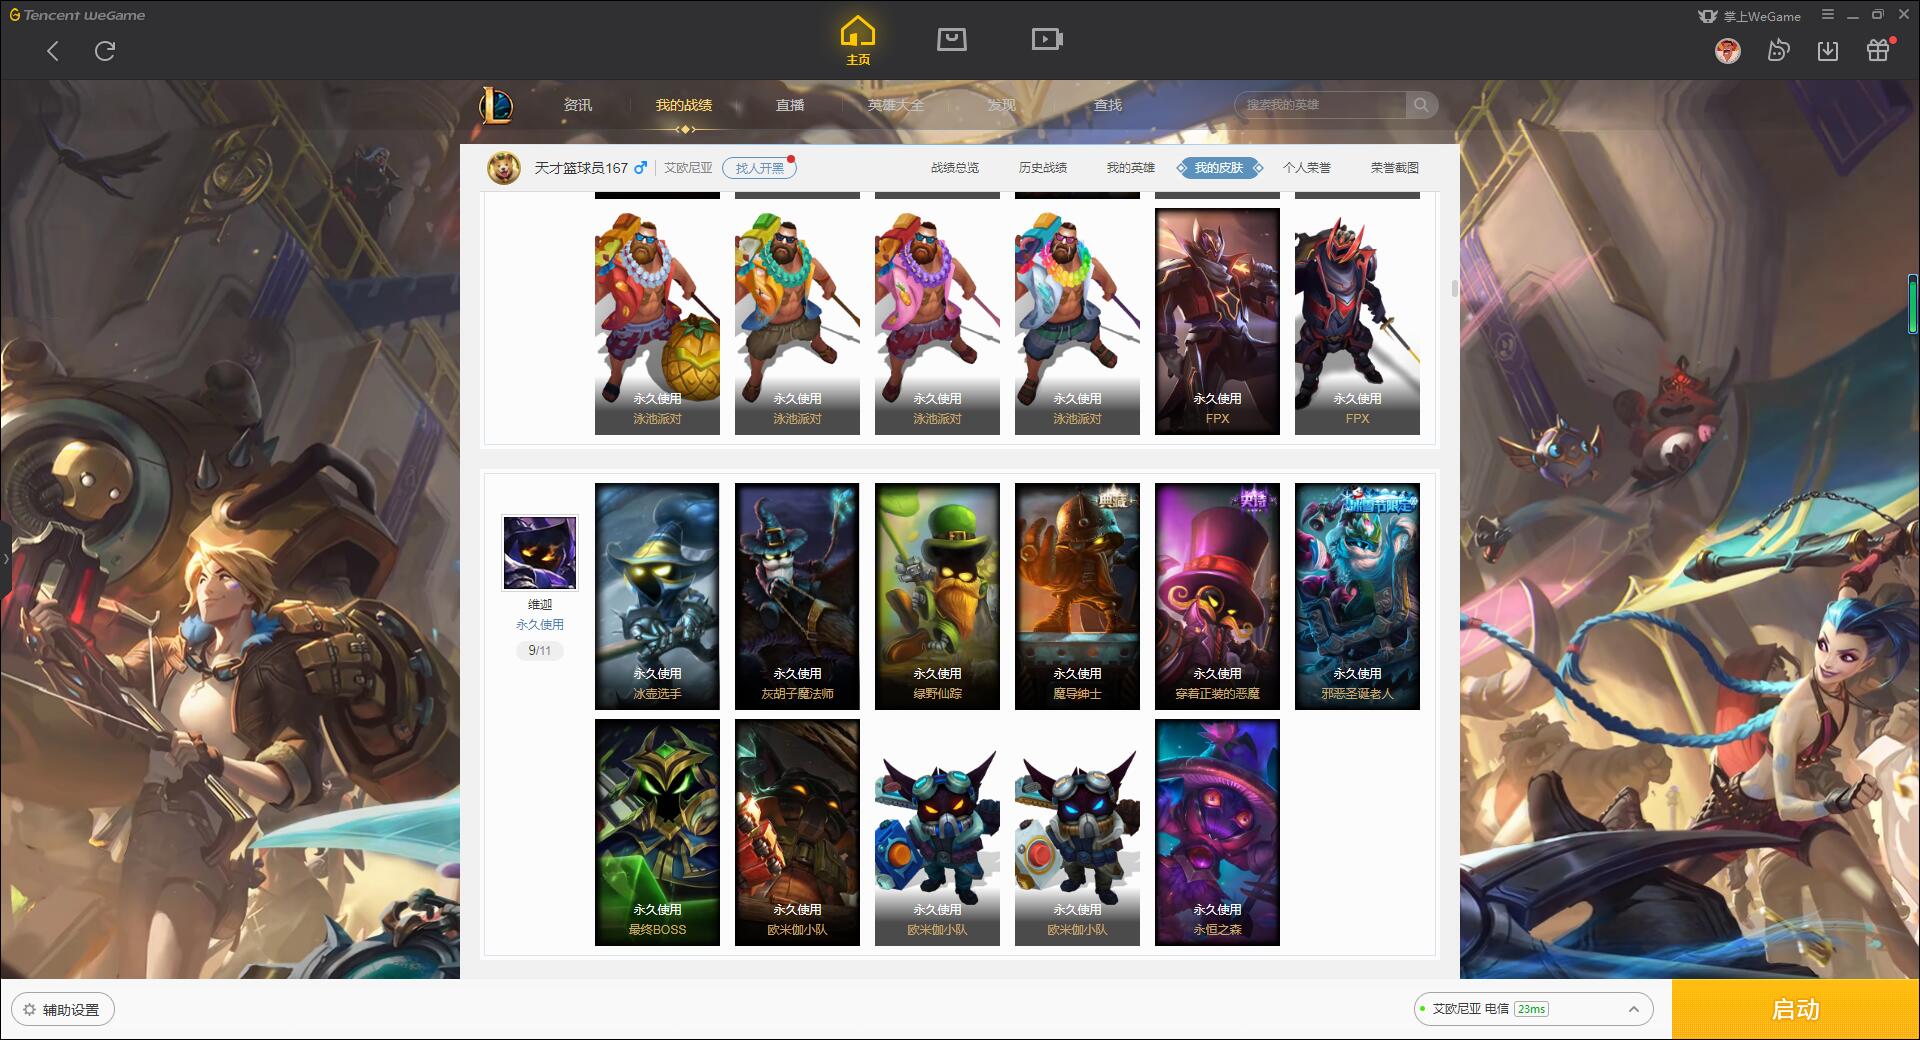Open the 查找 tab
The height and width of the screenshot is (1040, 1920).
[1108, 105]
